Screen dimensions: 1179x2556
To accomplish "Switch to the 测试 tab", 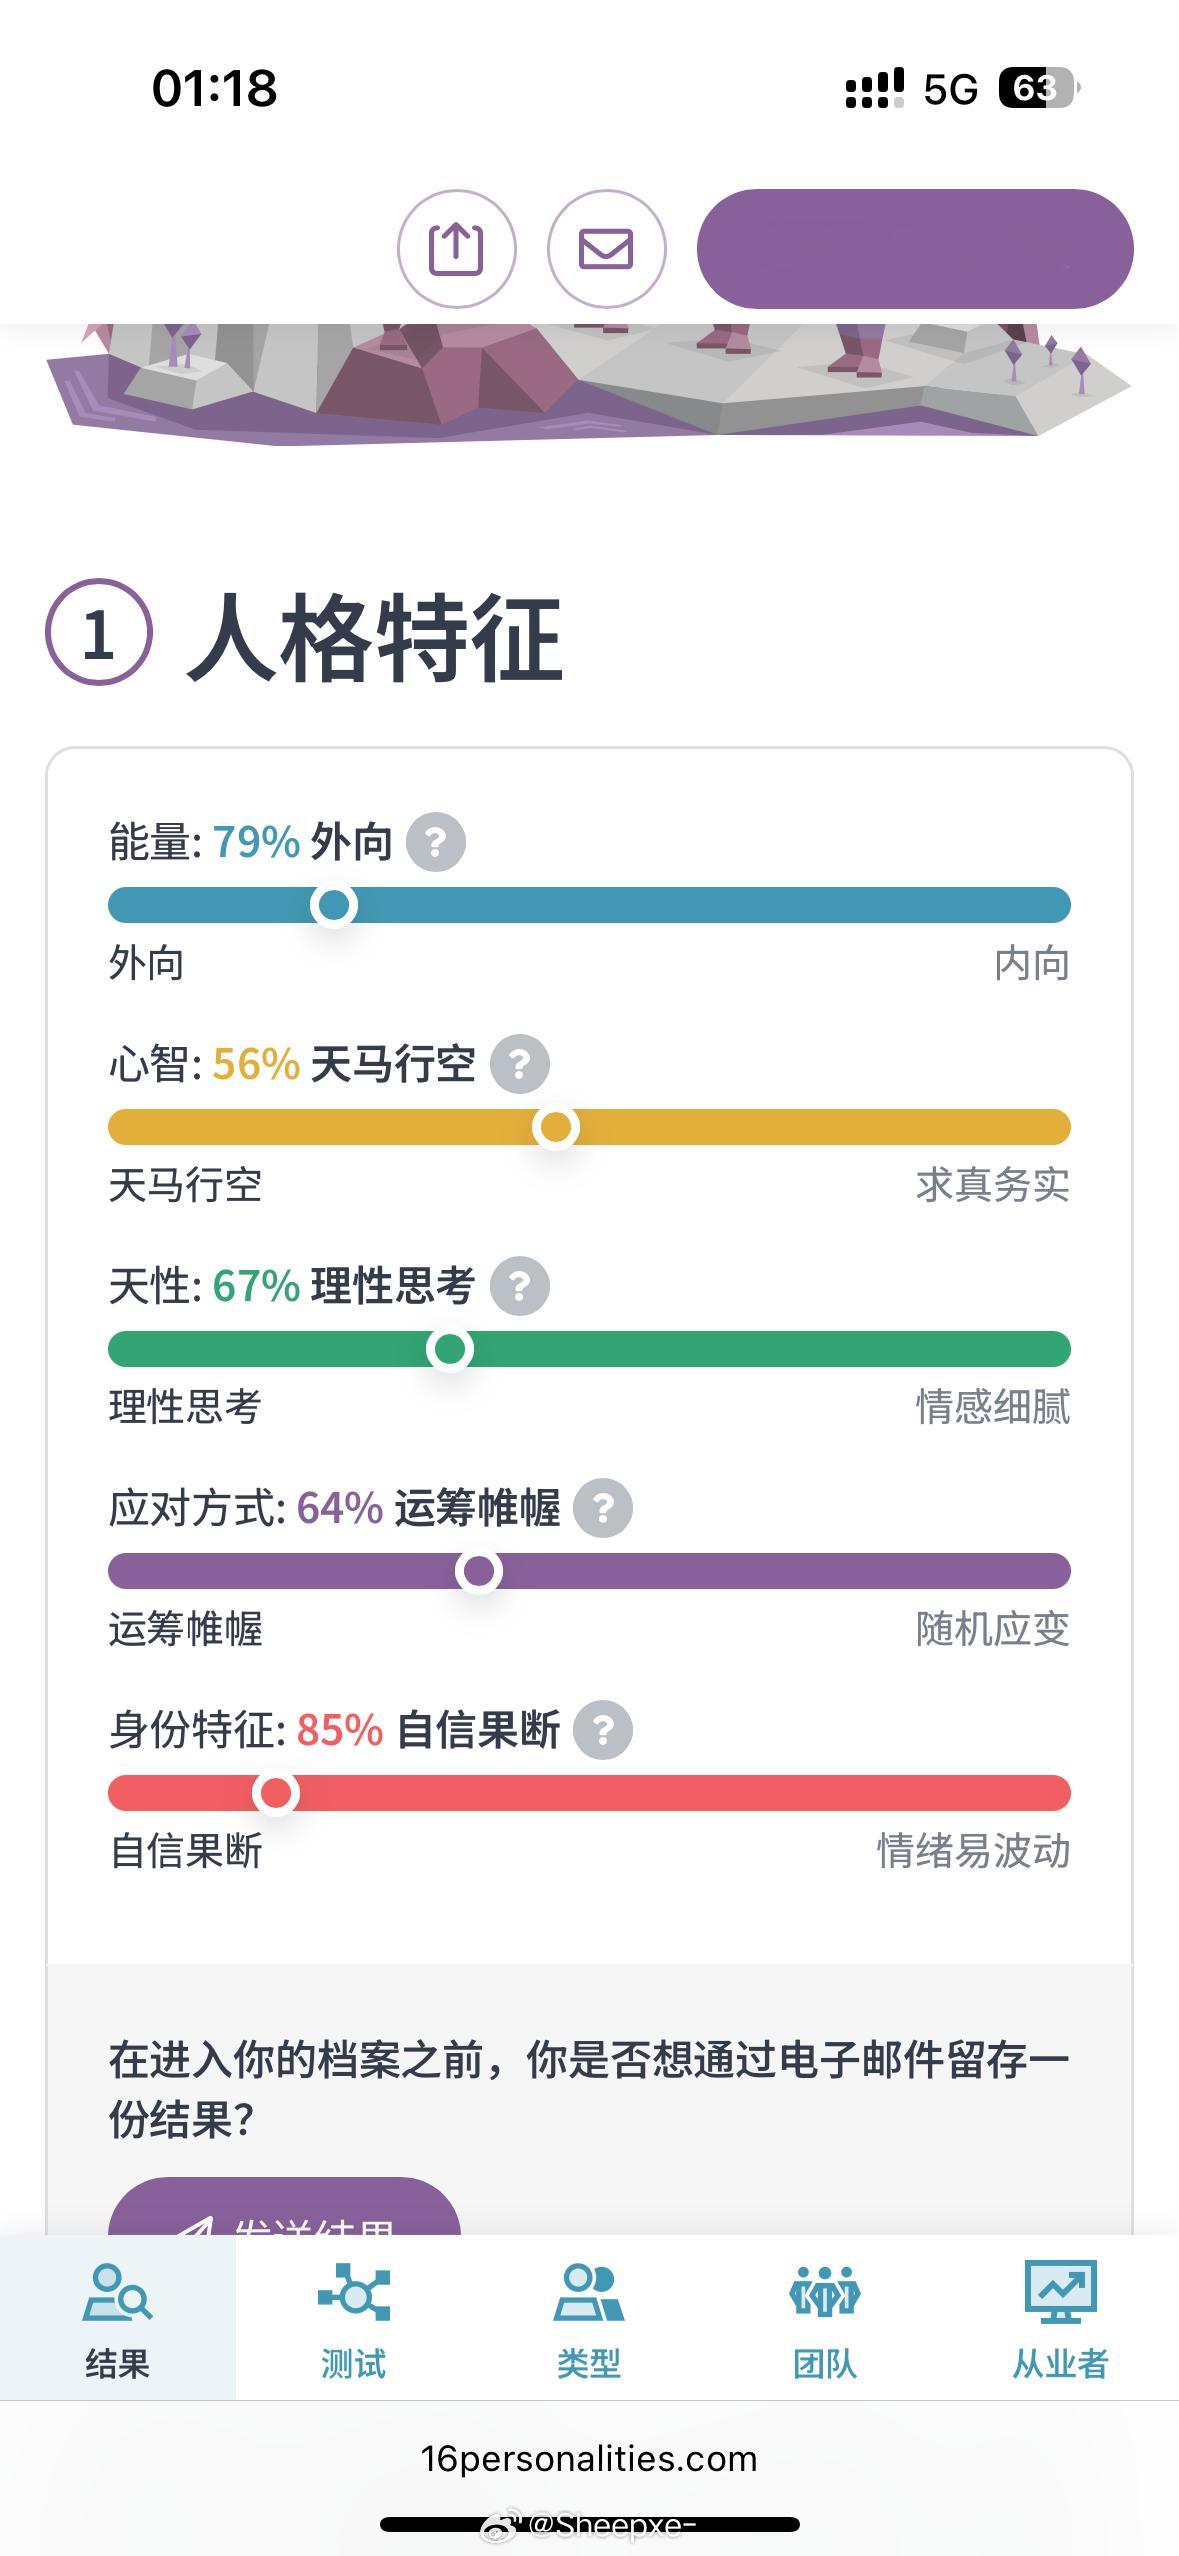I will 353,2318.
